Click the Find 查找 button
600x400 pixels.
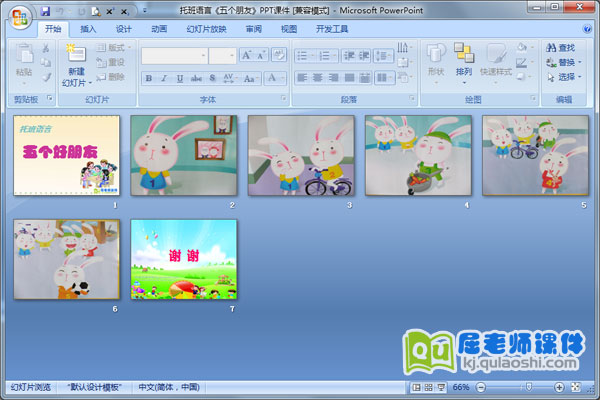point(561,48)
